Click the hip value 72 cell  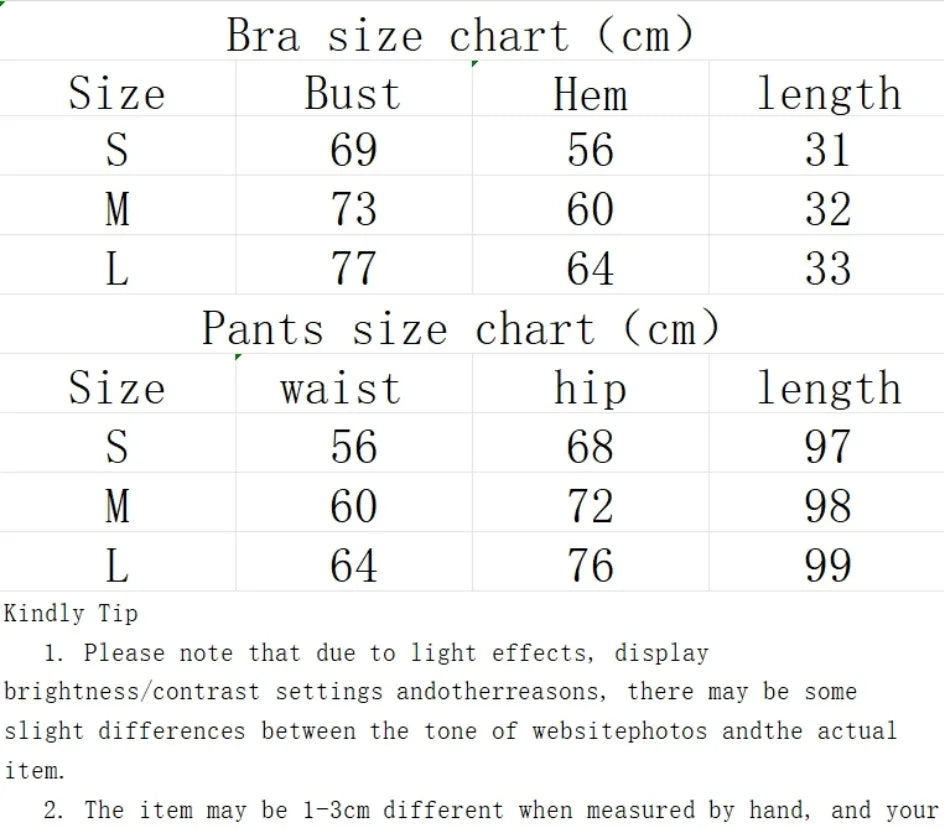(590, 505)
